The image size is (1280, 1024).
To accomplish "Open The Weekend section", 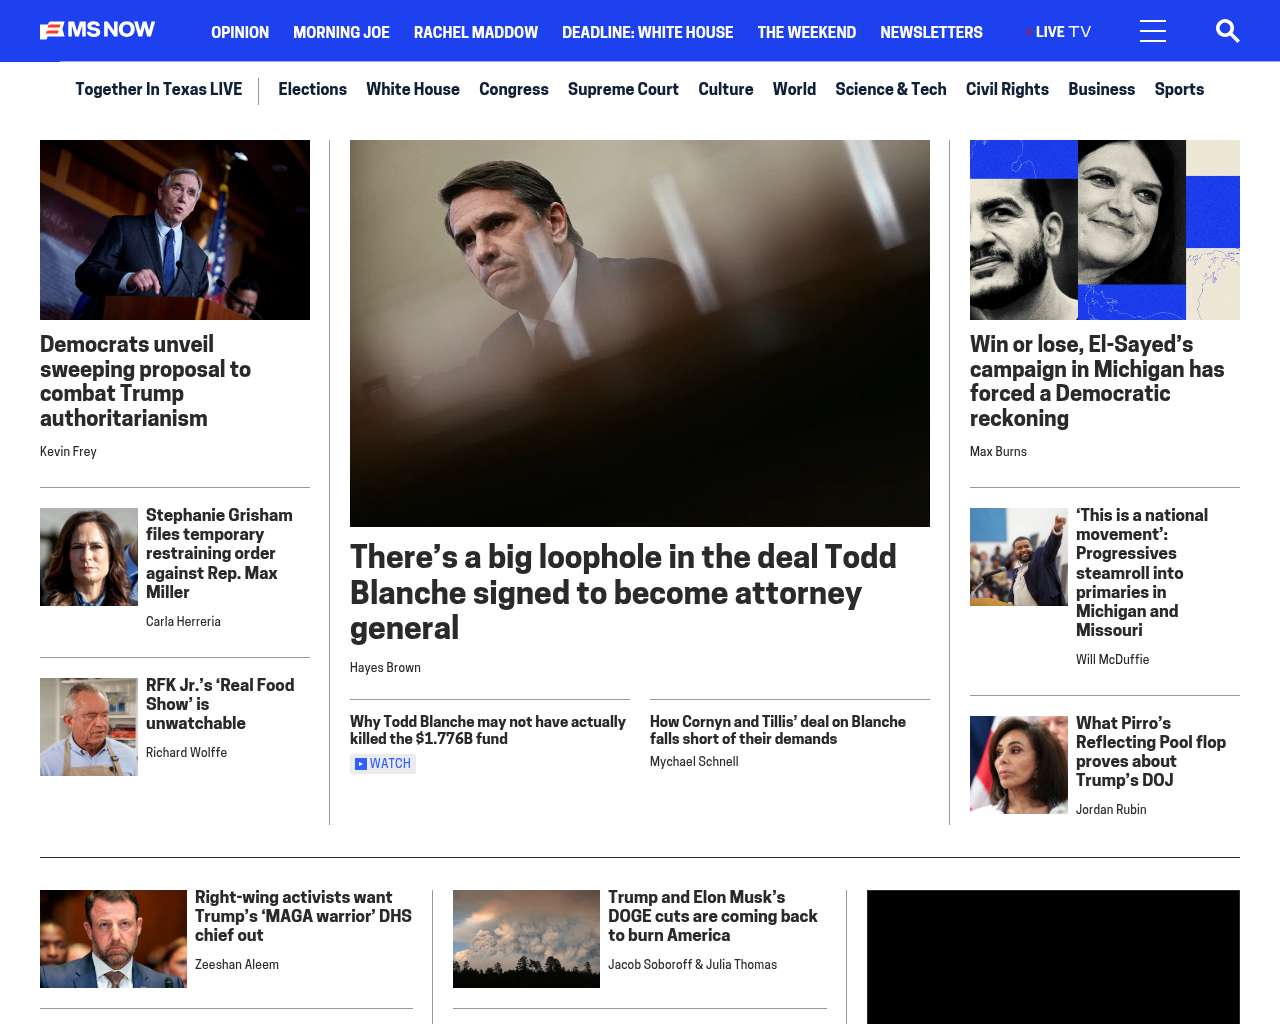I will (x=806, y=32).
